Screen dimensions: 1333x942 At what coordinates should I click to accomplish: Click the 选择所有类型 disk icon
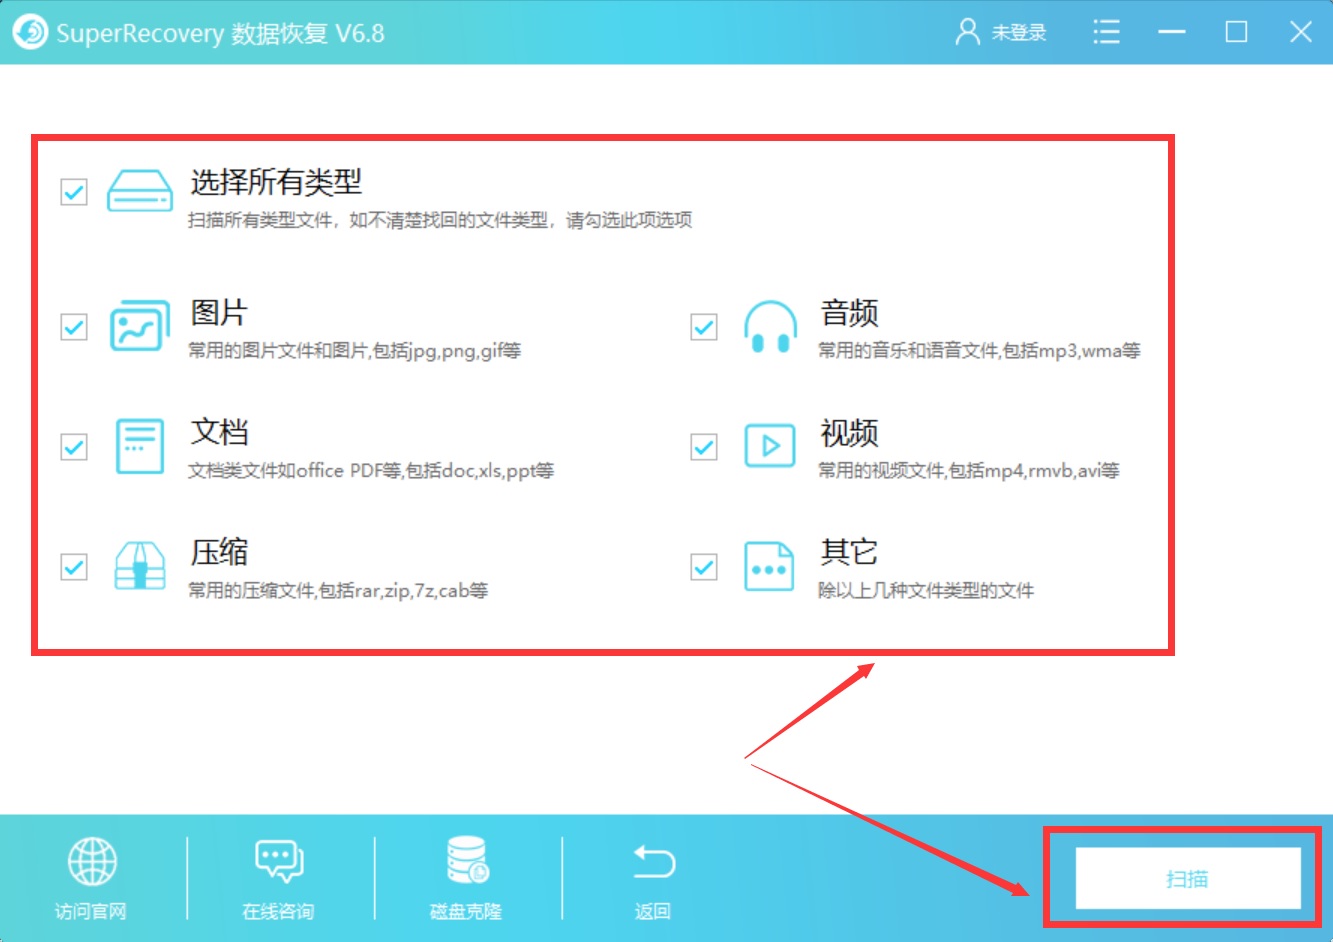[139, 192]
